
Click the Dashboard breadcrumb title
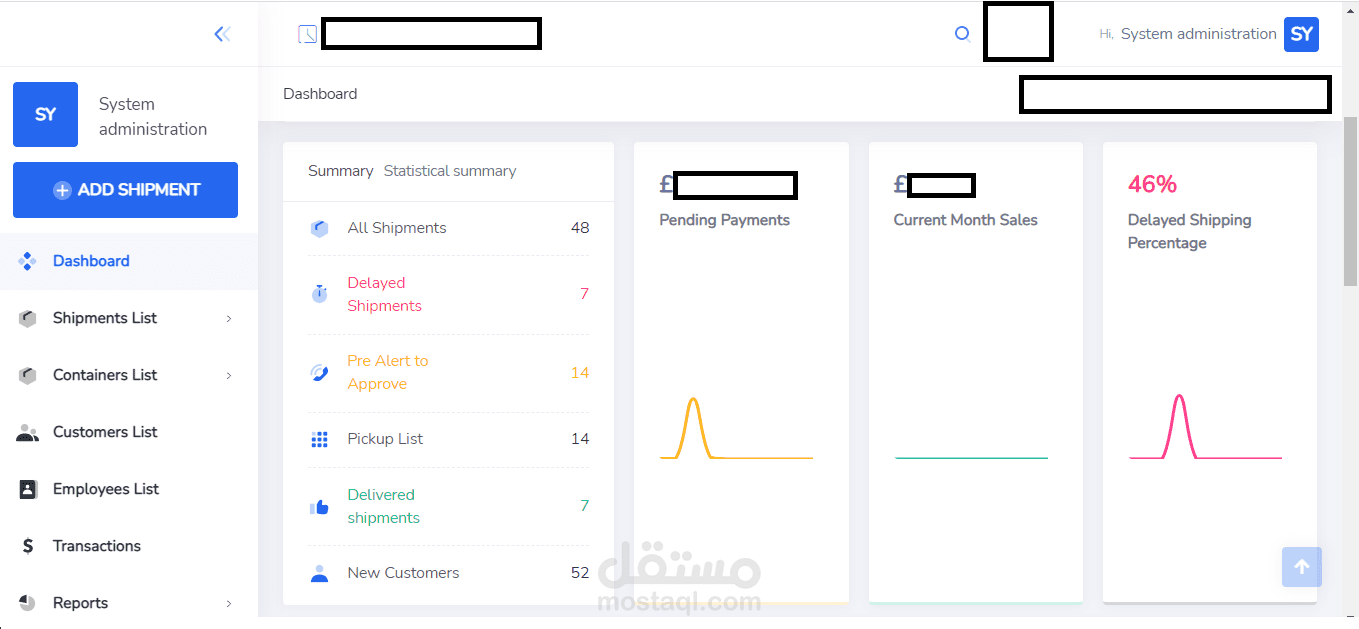(x=320, y=94)
